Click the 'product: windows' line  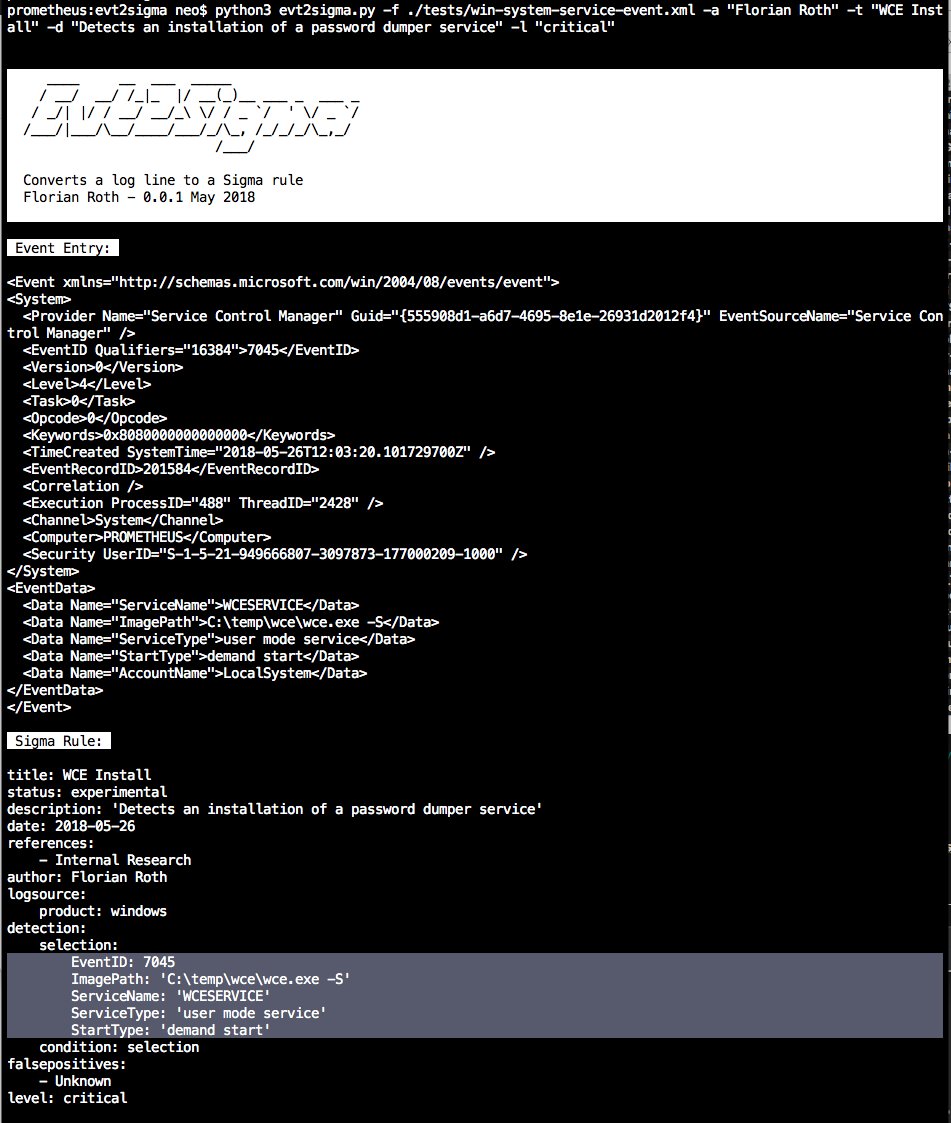pos(103,911)
